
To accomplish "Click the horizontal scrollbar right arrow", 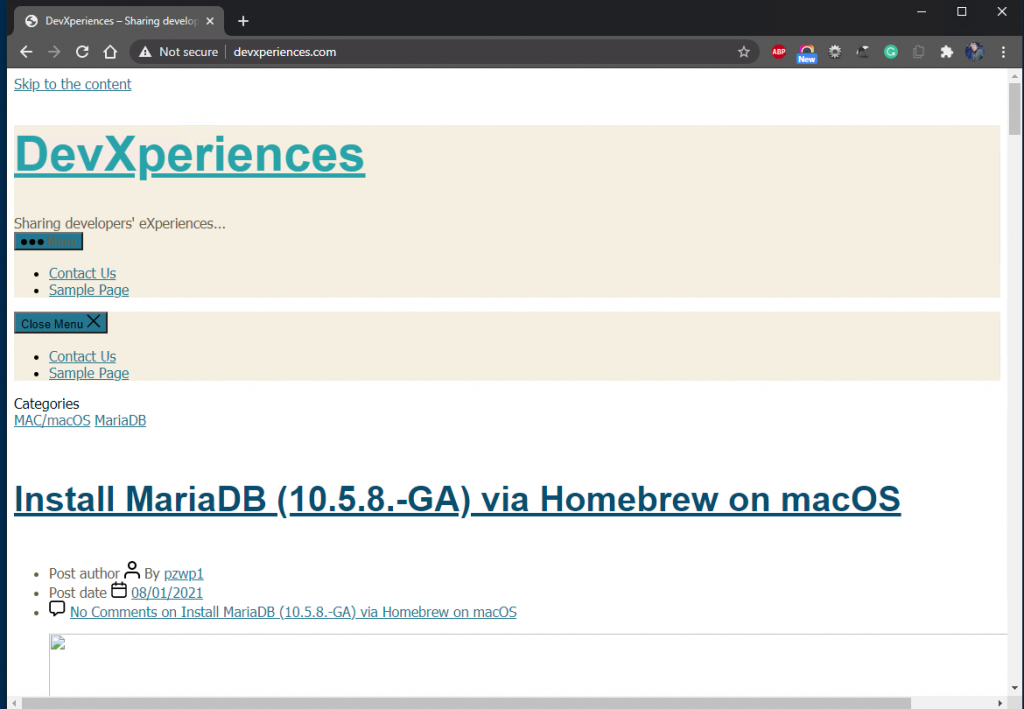I will 1000,703.
